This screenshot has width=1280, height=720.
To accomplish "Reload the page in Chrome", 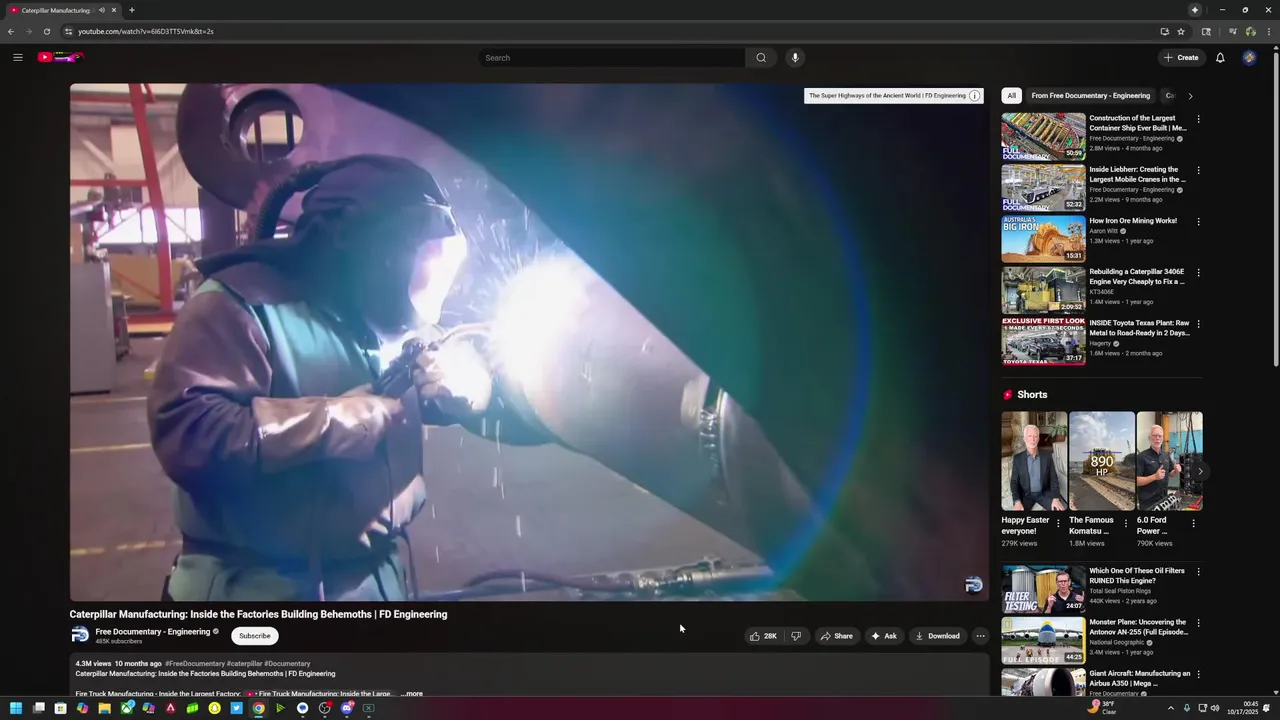I will [46, 31].
